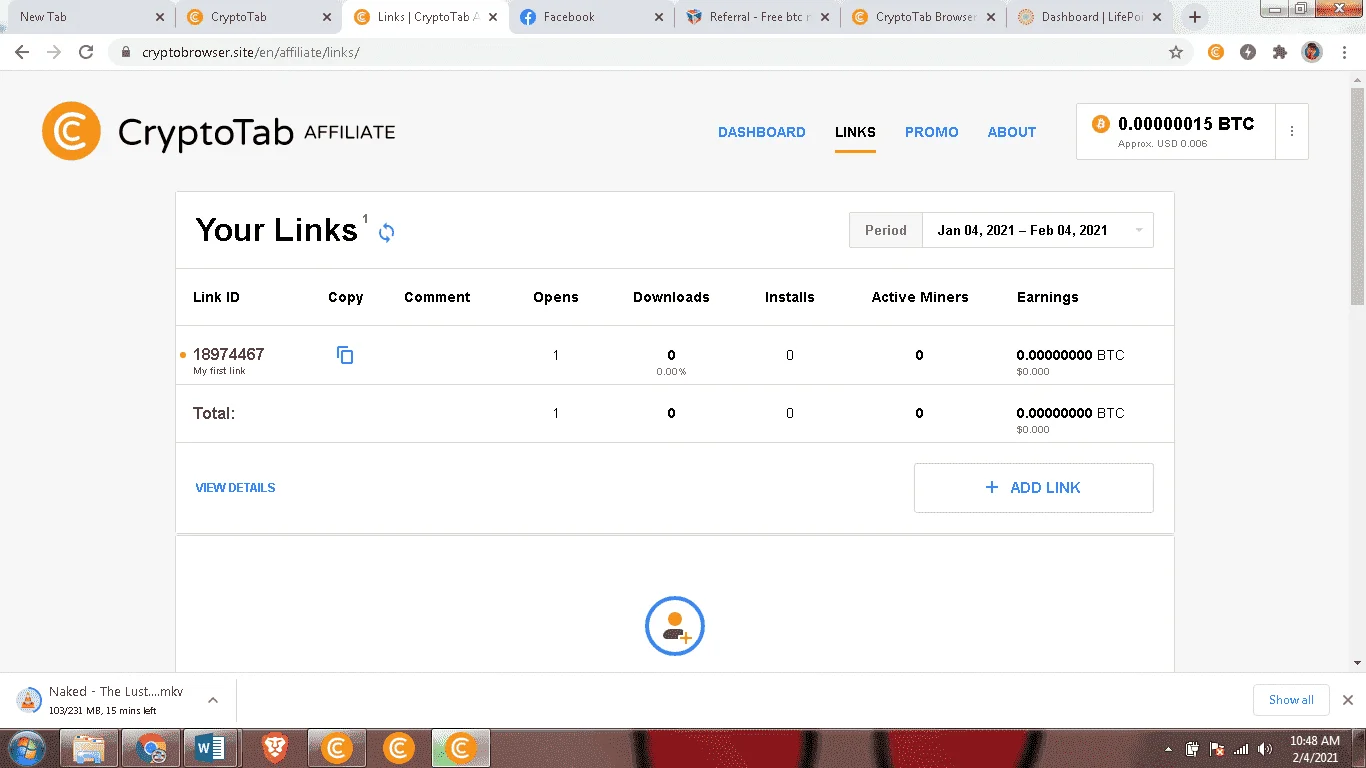Open the network signal tray icon
Viewport: 1366px width, 768px height.
click(x=1241, y=748)
